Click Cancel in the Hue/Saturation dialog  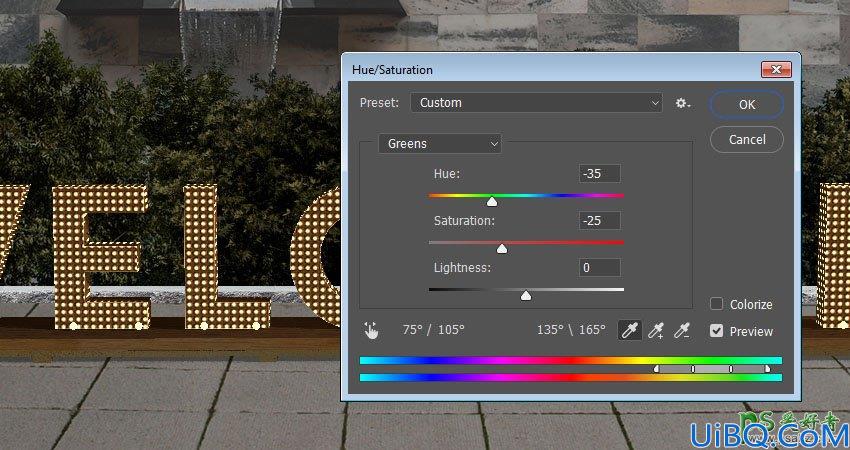pos(746,139)
